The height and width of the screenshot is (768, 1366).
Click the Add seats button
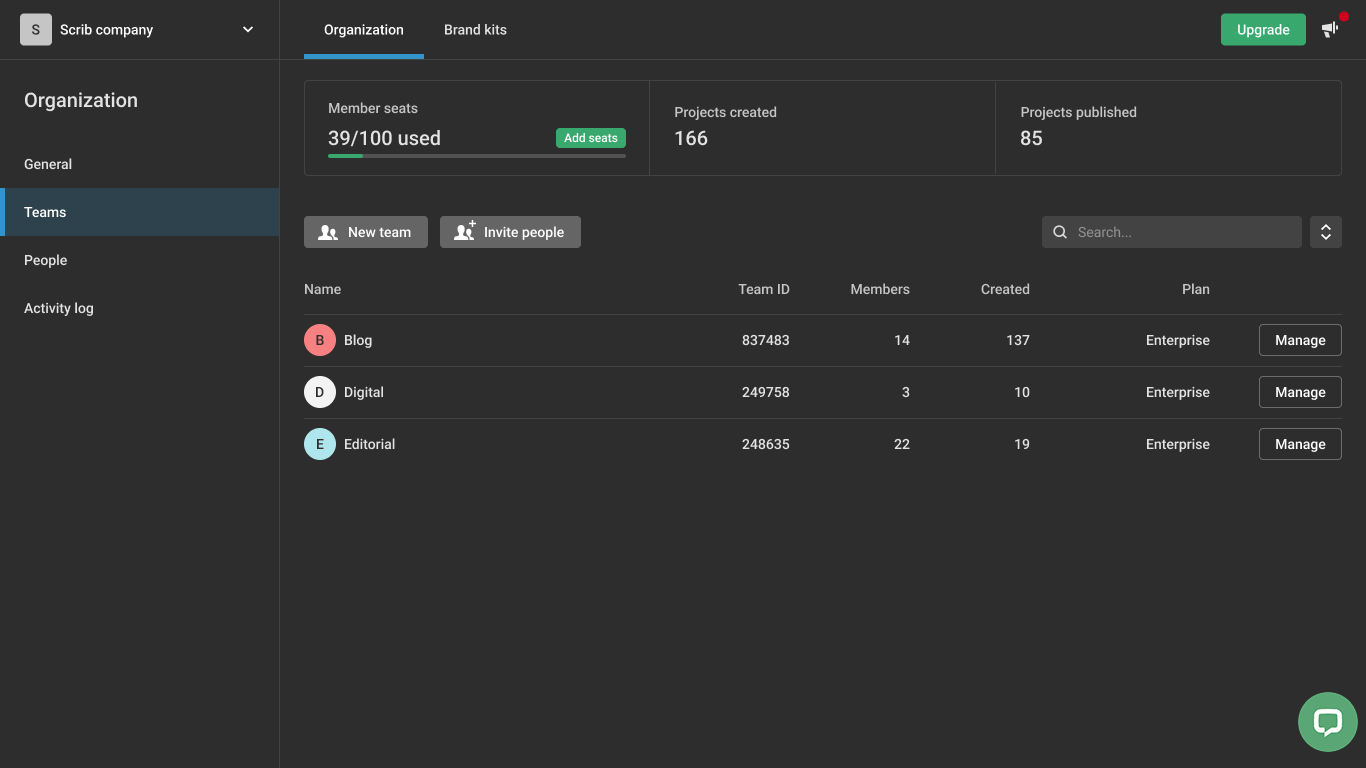click(591, 138)
